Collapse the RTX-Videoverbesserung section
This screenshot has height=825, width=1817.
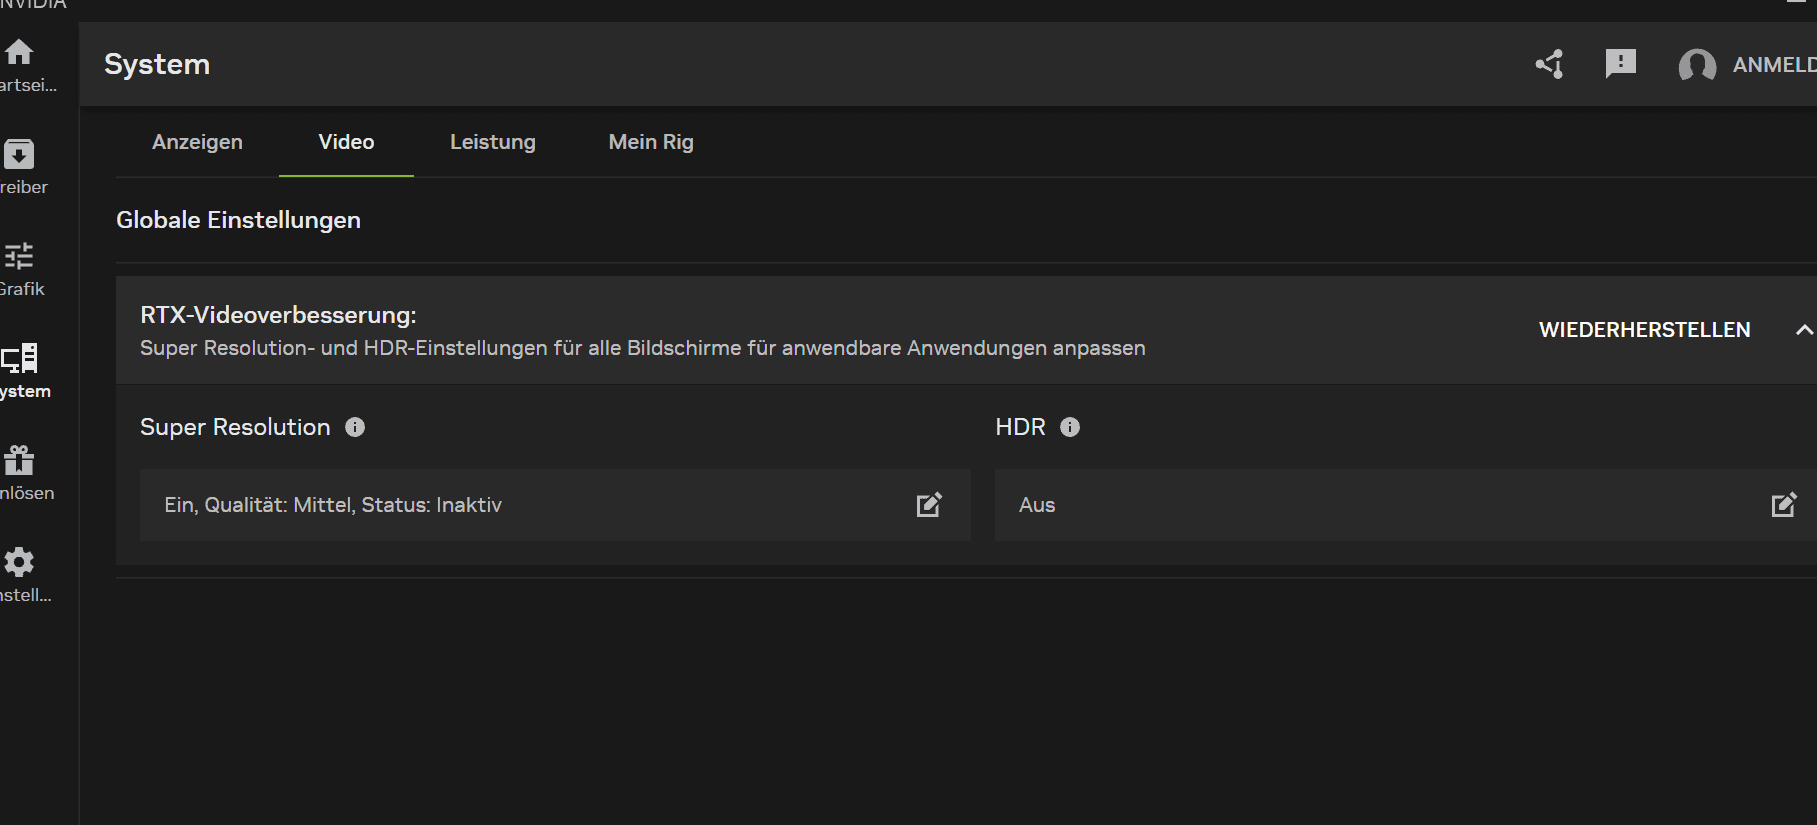coord(1803,330)
